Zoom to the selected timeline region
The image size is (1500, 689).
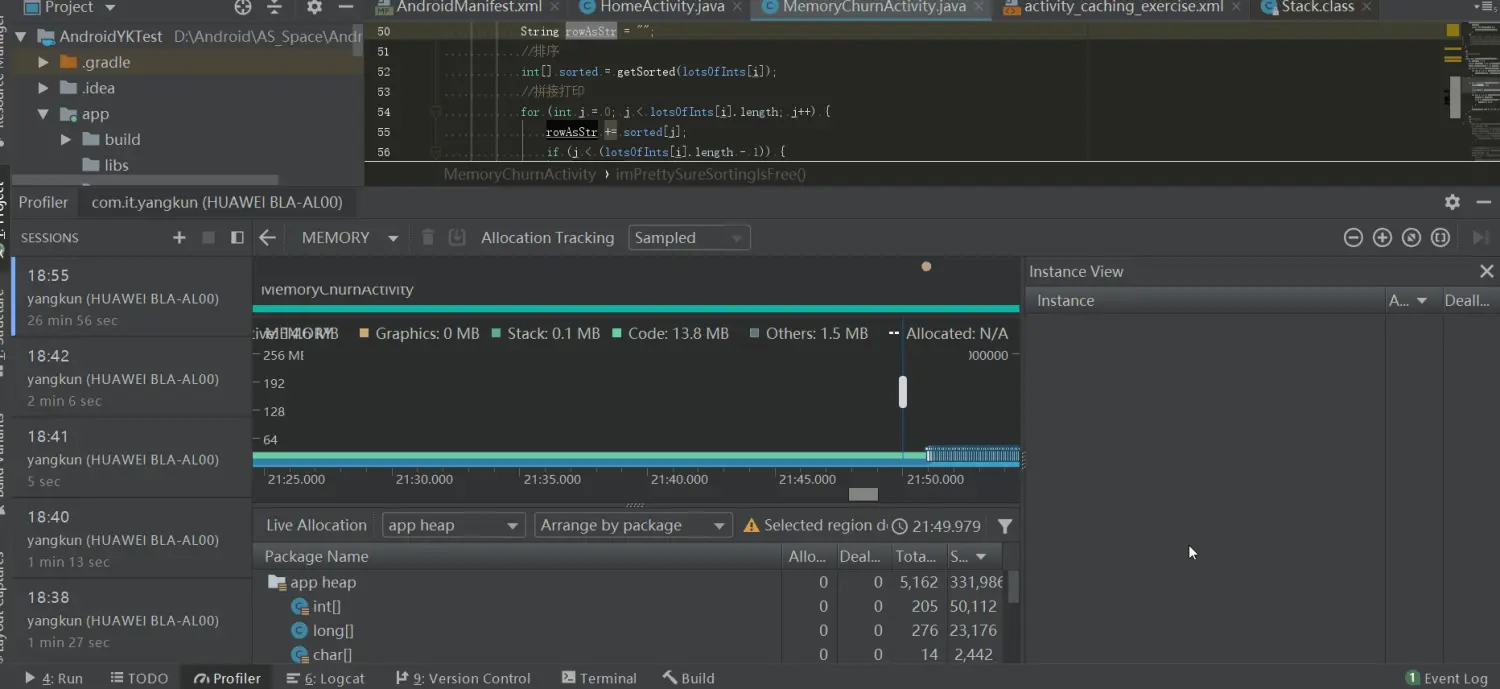pos(1440,237)
